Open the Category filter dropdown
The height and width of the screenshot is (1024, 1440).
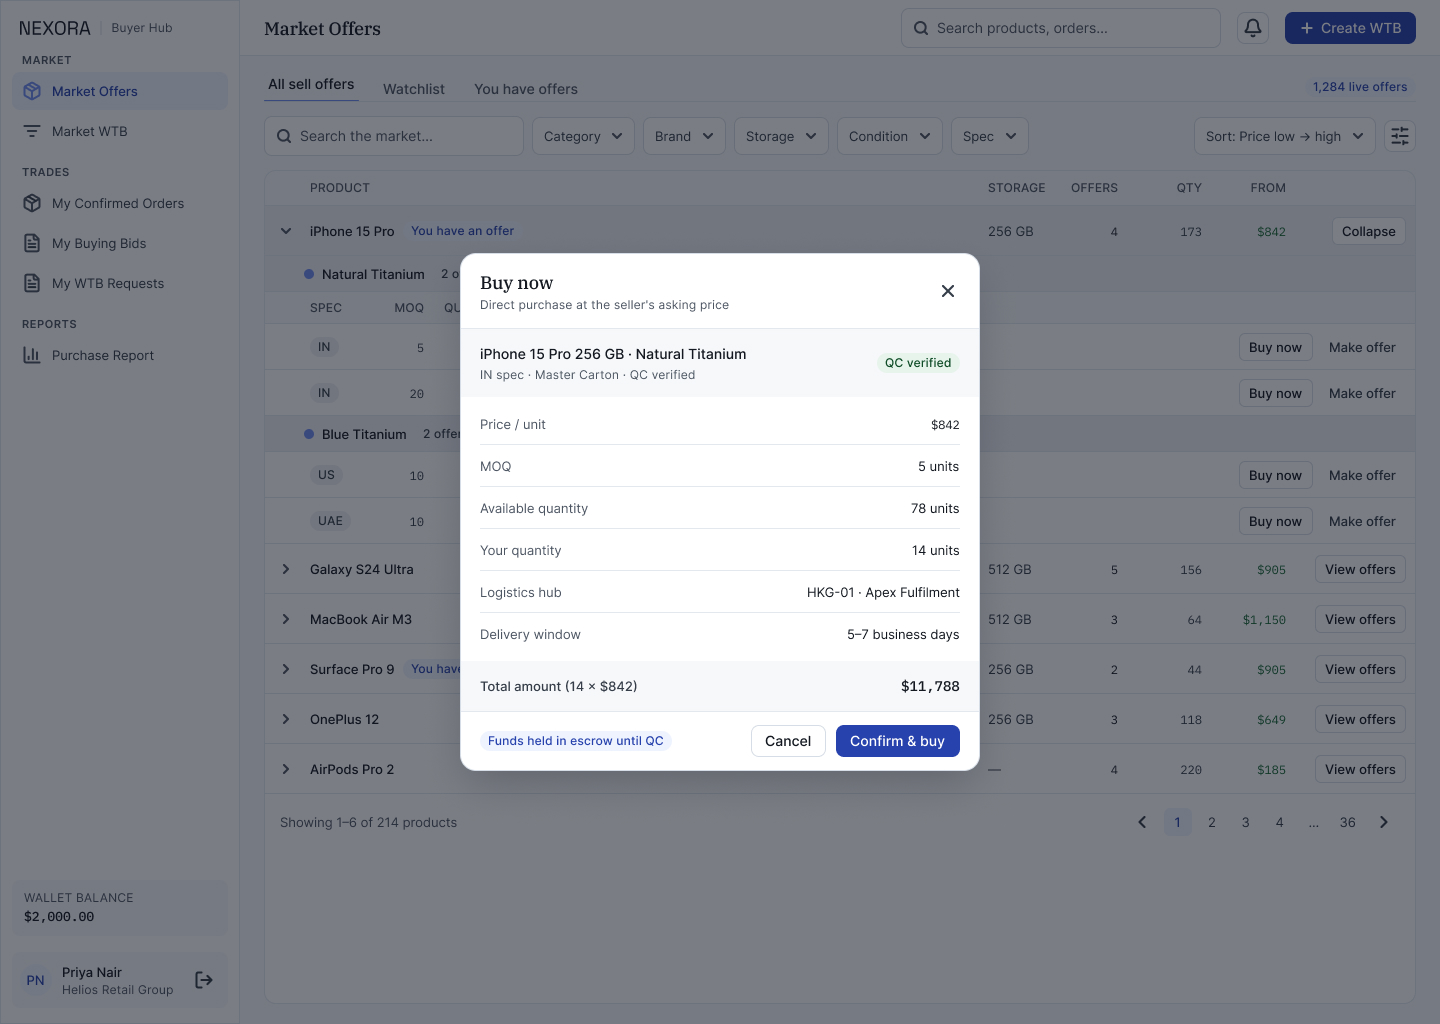pyautogui.click(x=583, y=136)
